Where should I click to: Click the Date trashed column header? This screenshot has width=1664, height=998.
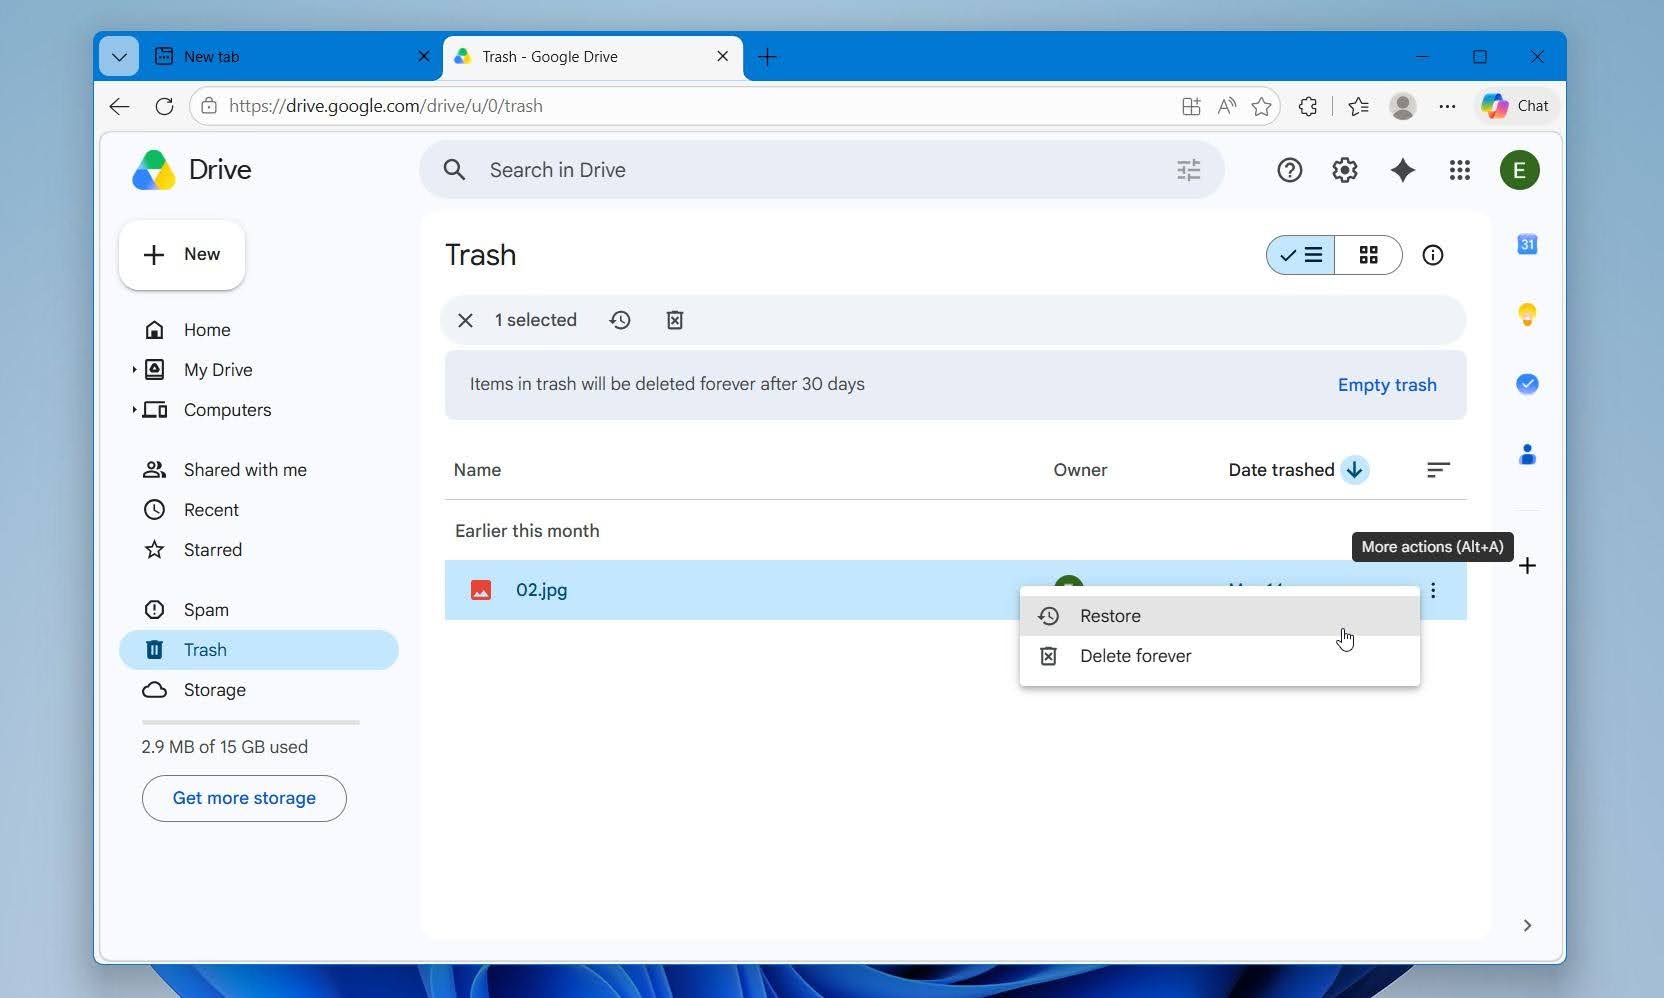(1281, 470)
